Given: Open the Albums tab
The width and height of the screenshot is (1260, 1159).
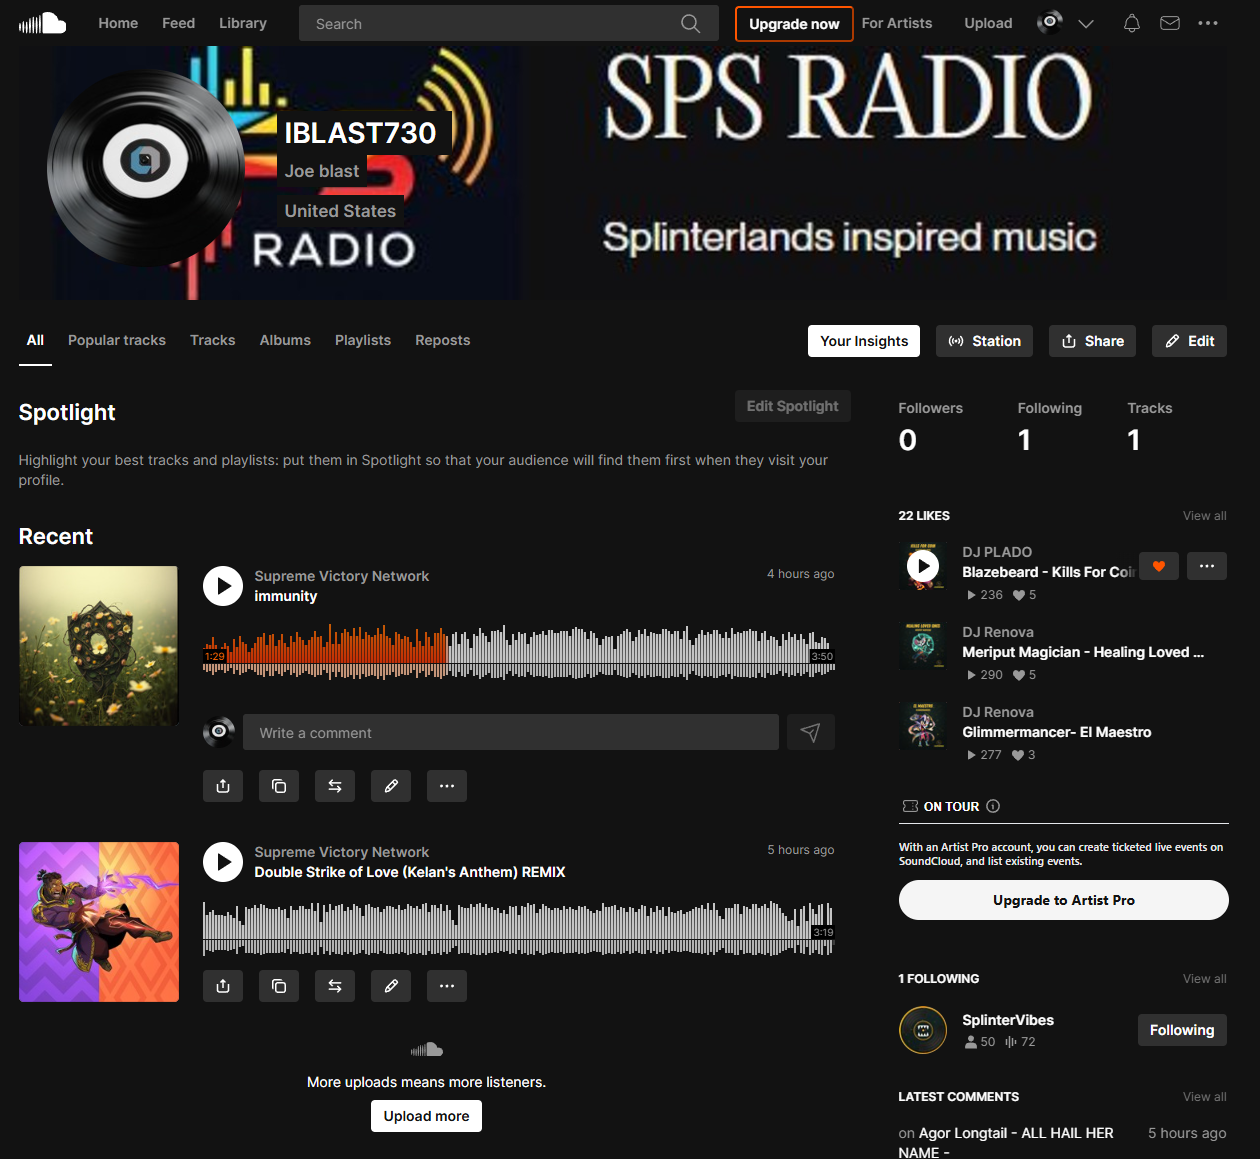Looking at the screenshot, I should coord(285,340).
